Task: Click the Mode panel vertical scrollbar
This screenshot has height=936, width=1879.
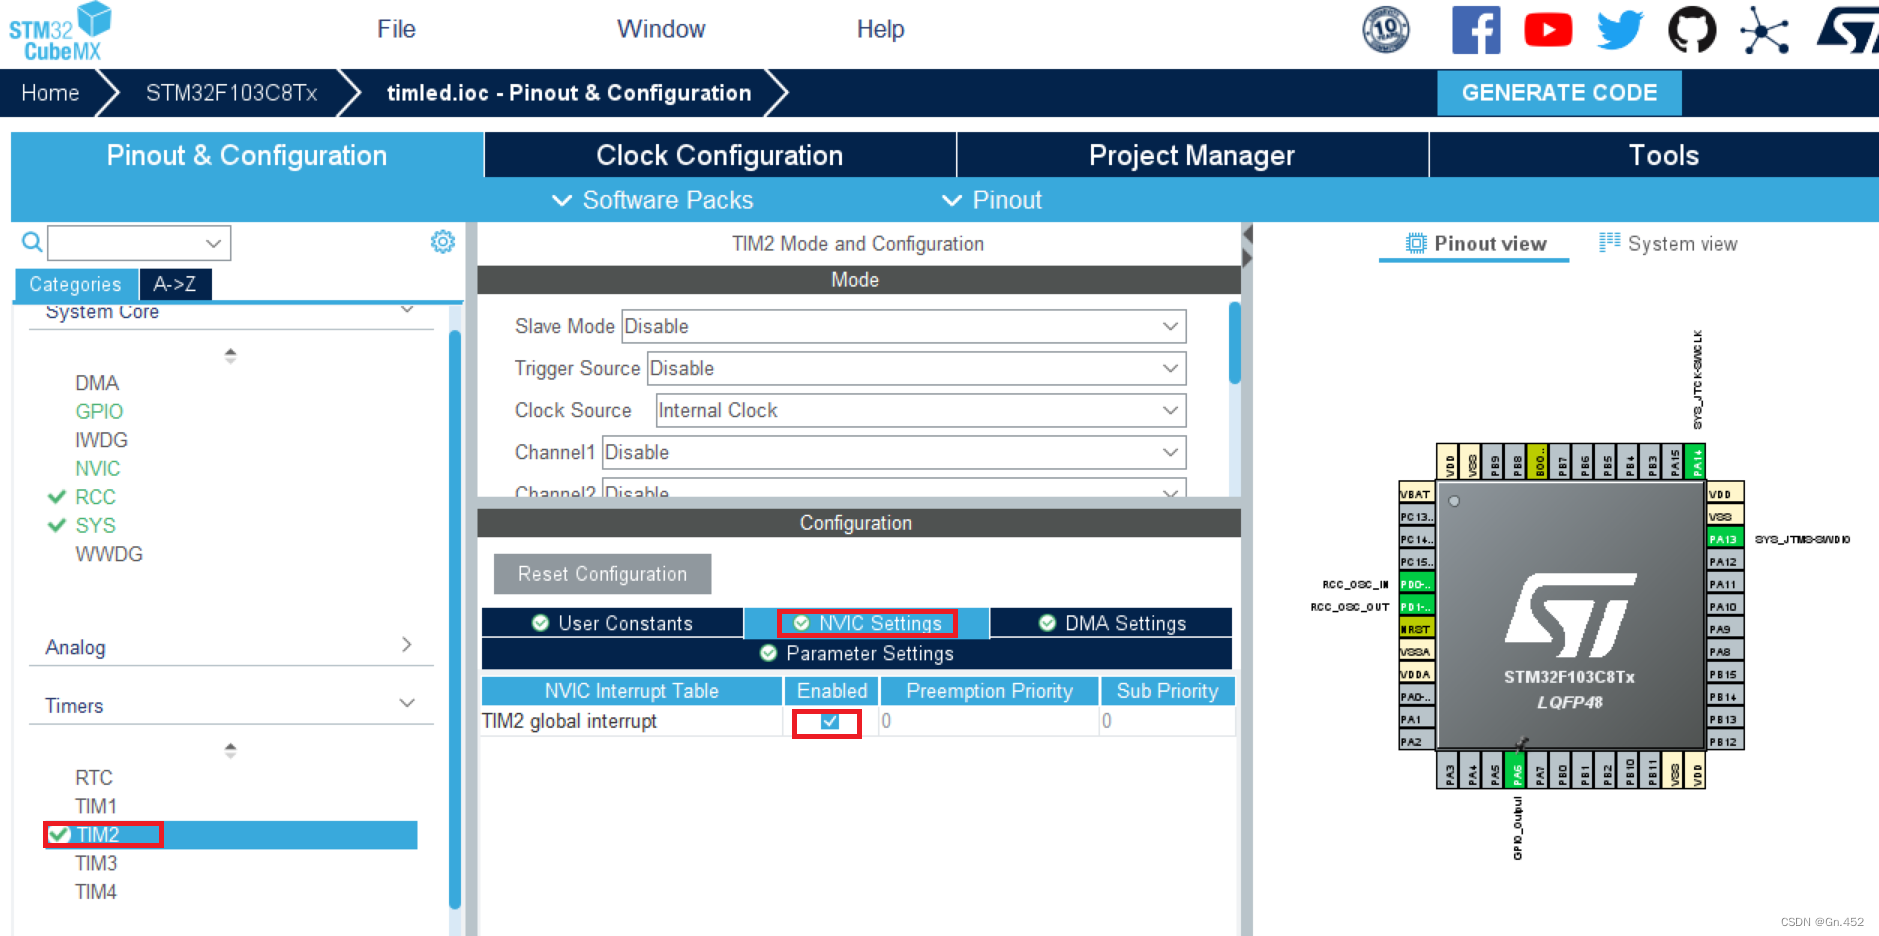Action: coord(1235,344)
